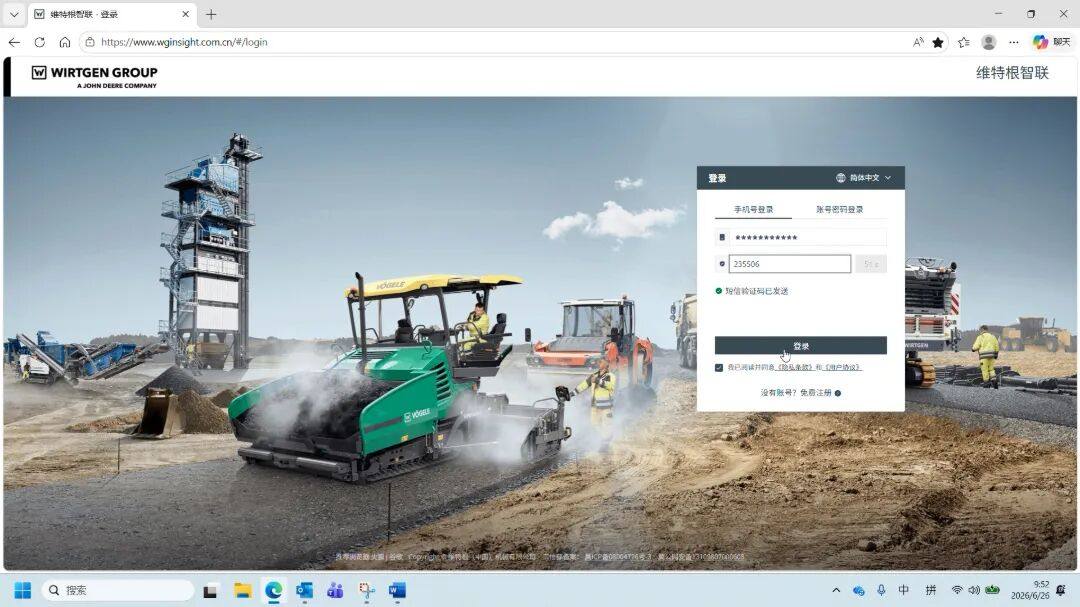Viewport: 1080px width, 607px height.
Task: Click the 免费注册 link
Action: [x=816, y=393]
